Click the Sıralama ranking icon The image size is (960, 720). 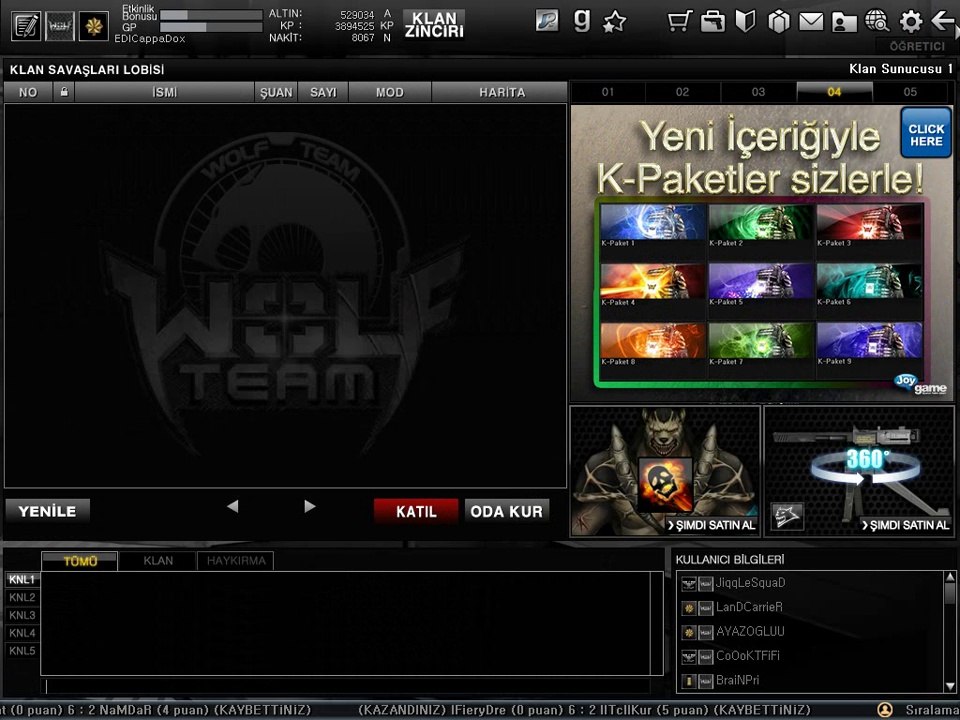click(885, 710)
